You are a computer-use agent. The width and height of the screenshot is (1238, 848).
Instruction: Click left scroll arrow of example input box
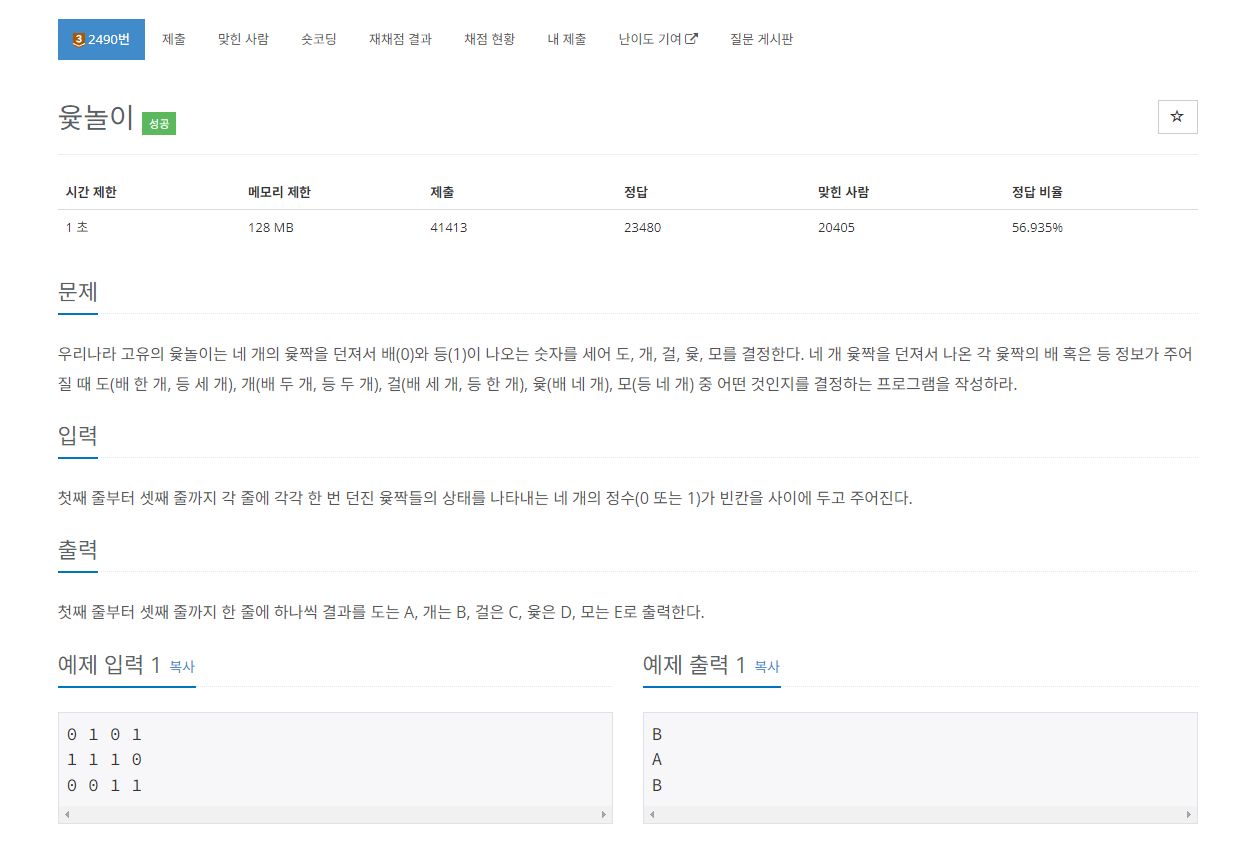pos(67,815)
